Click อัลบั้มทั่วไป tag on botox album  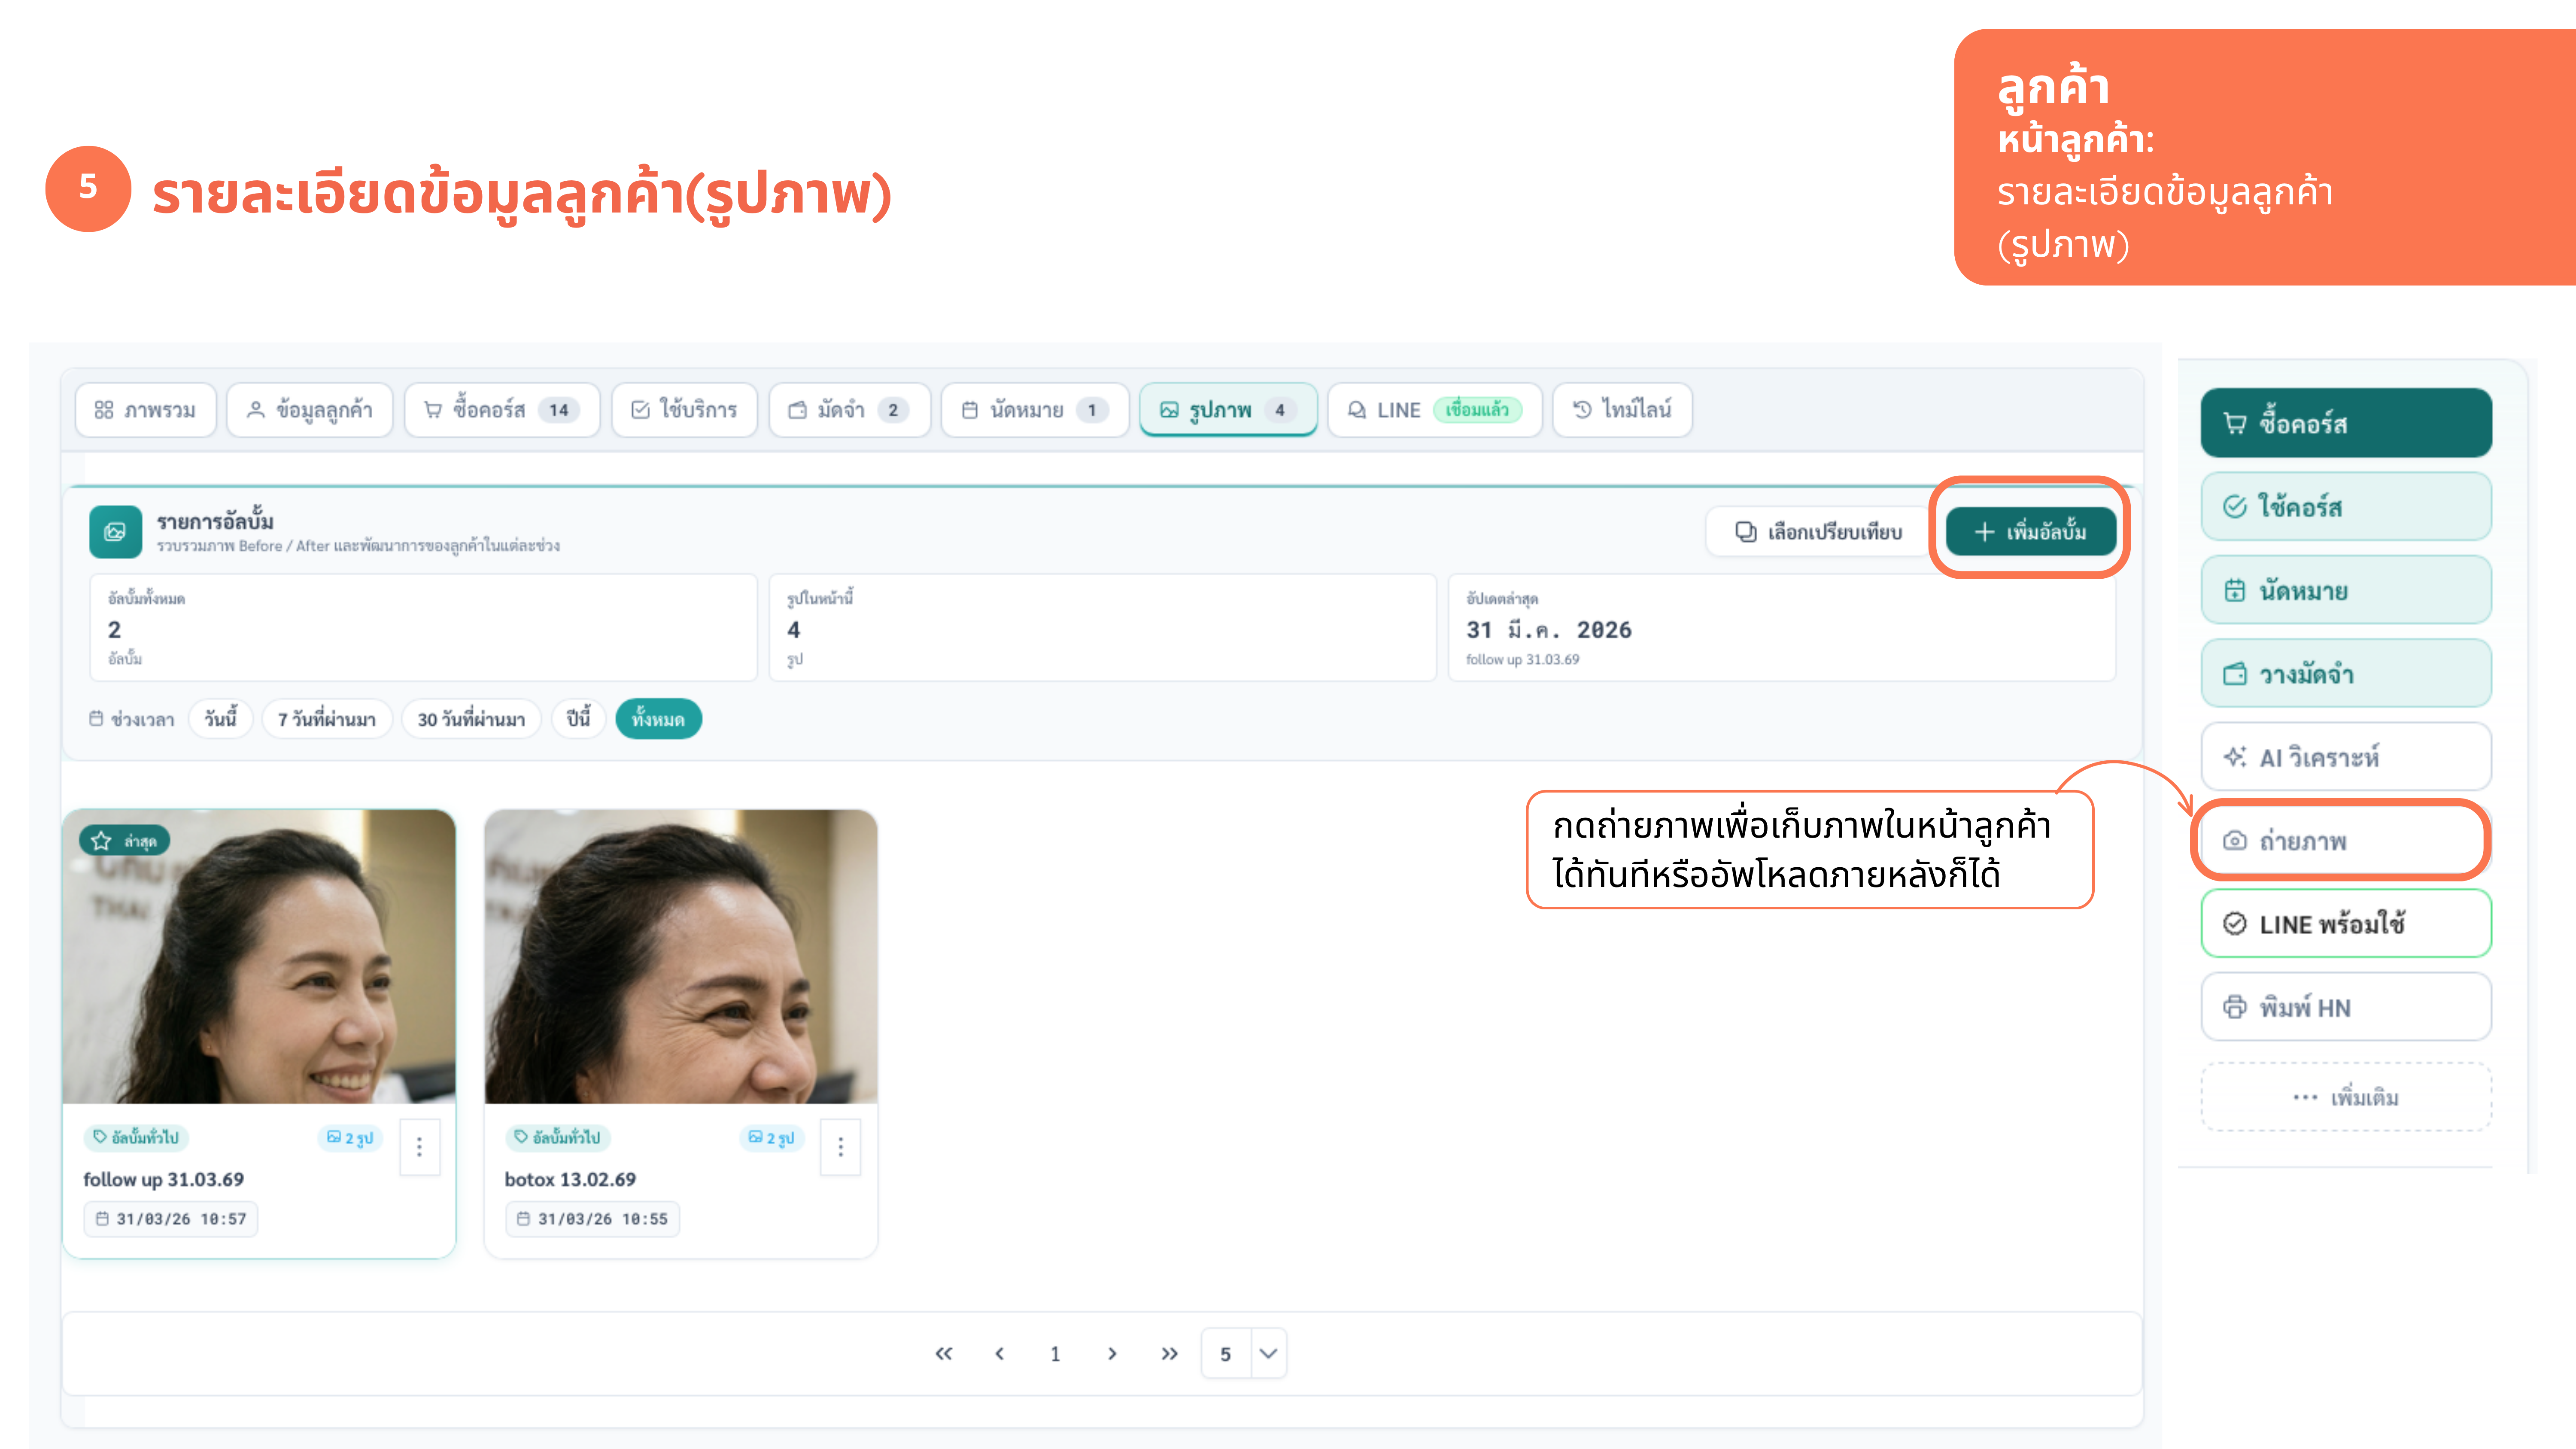point(558,1138)
